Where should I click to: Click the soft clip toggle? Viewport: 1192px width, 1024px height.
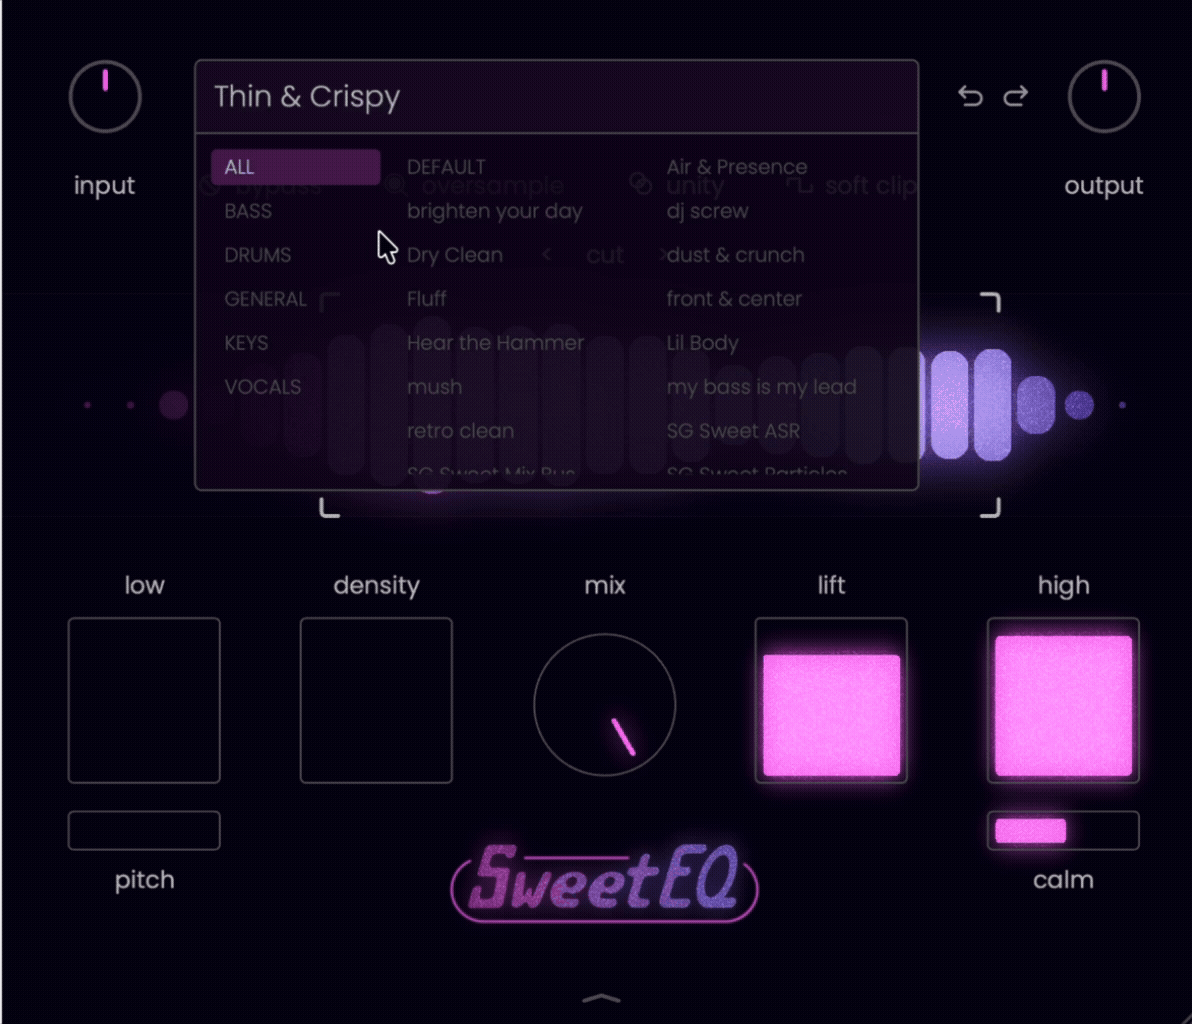[x=853, y=185]
